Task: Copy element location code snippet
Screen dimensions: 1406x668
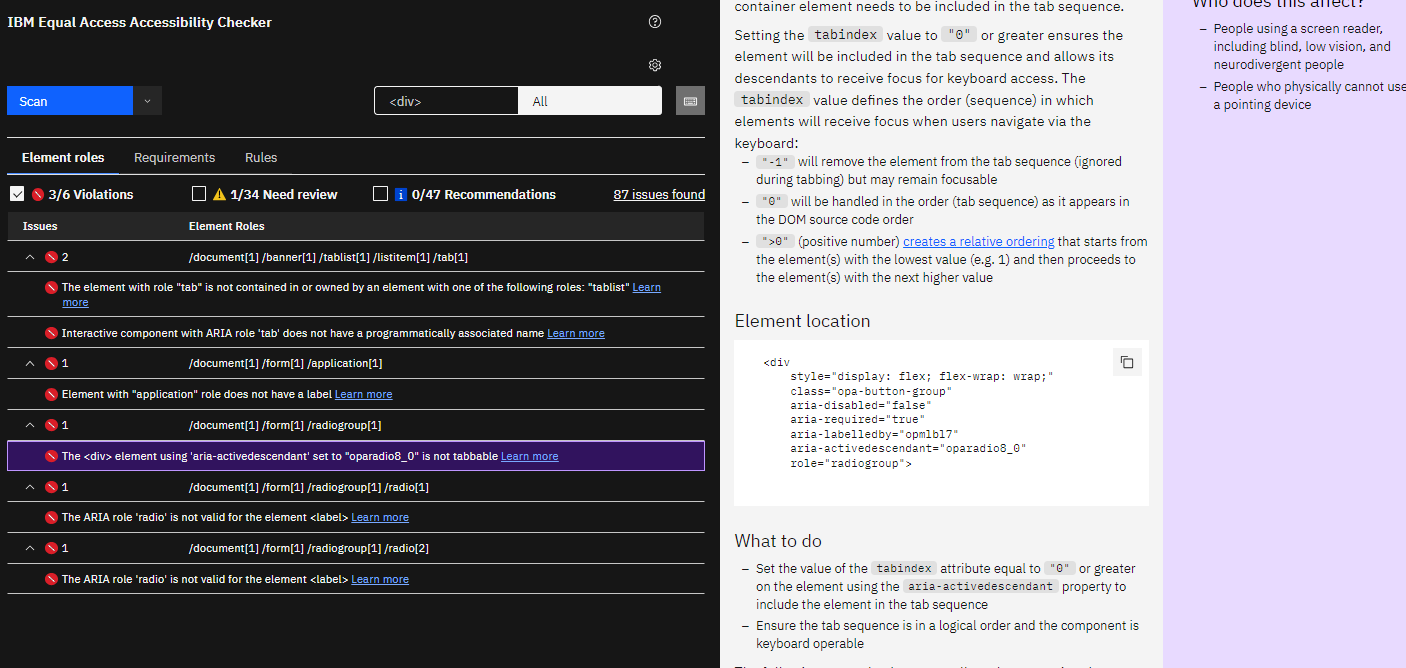Action: pos(1127,362)
